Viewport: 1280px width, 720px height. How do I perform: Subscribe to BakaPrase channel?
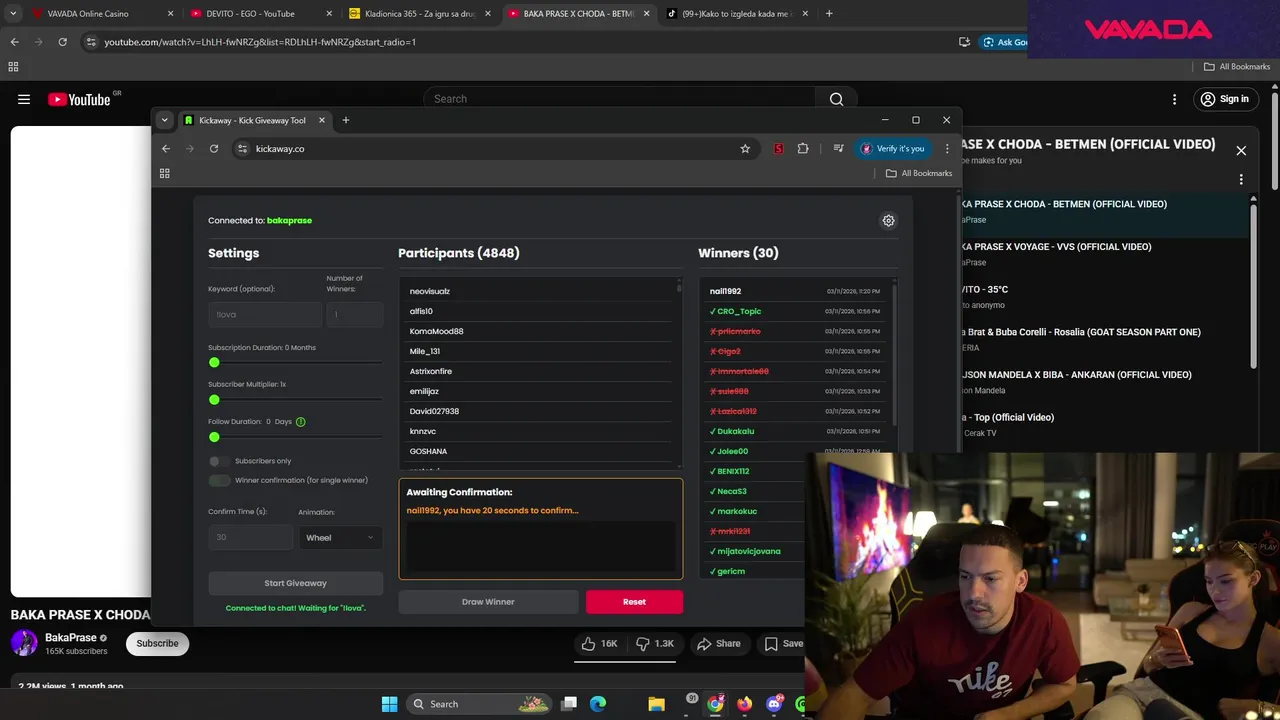coord(157,643)
